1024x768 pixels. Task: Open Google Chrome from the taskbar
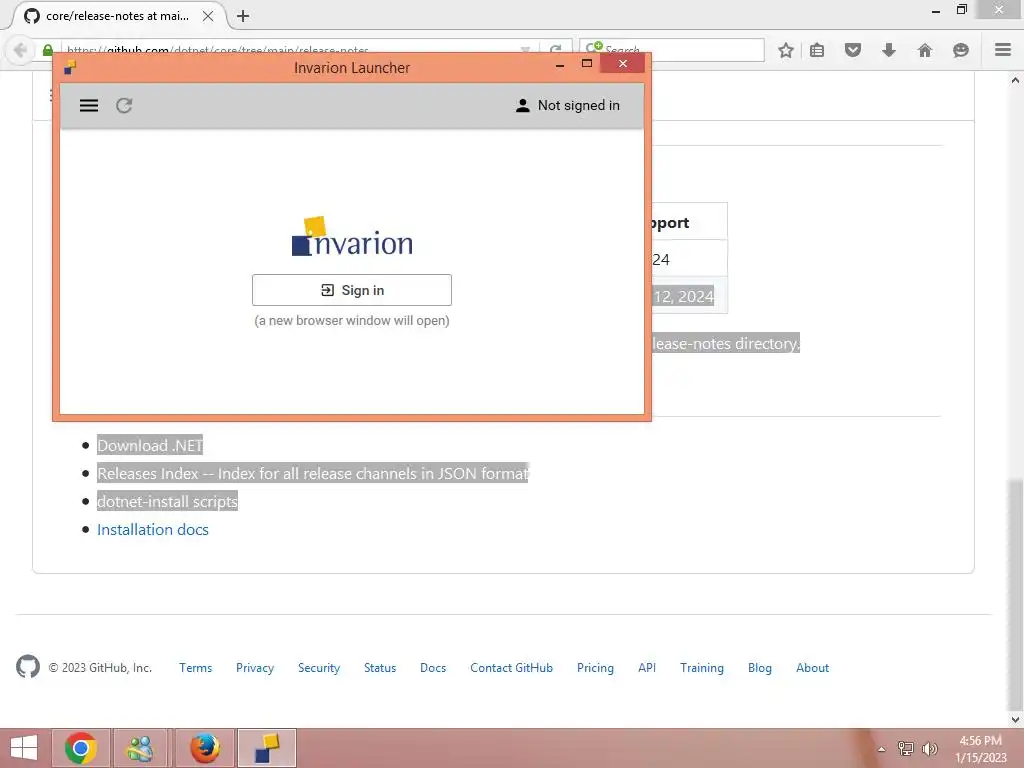point(81,748)
